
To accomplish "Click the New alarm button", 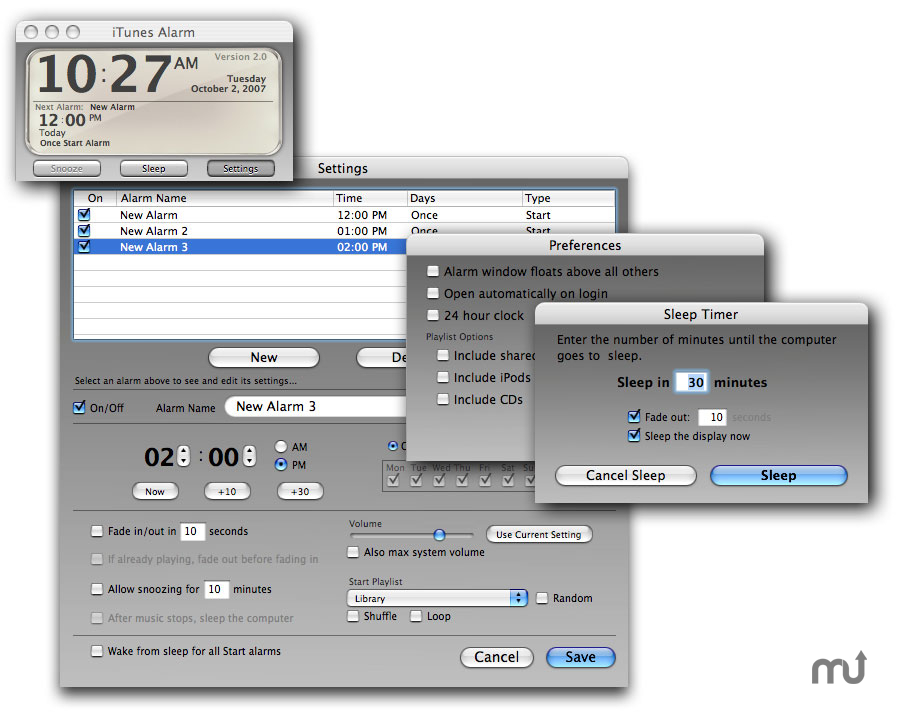I will [264, 357].
